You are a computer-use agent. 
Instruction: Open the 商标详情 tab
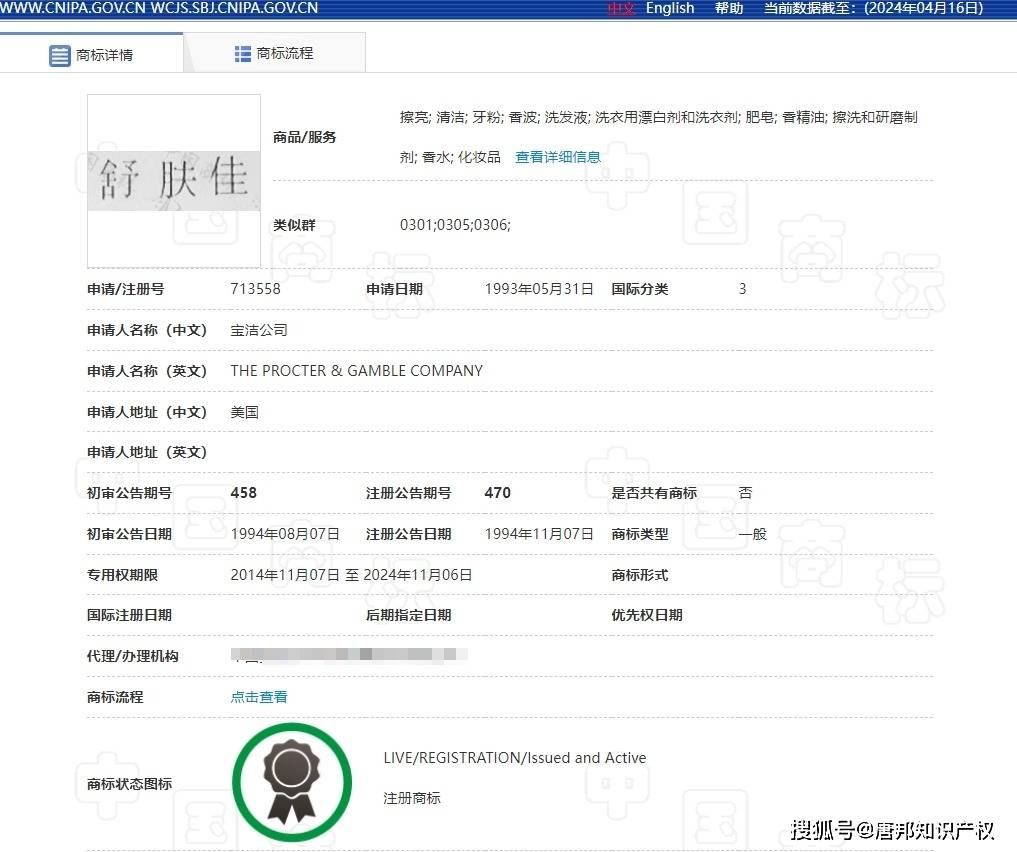tap(91, 54)
